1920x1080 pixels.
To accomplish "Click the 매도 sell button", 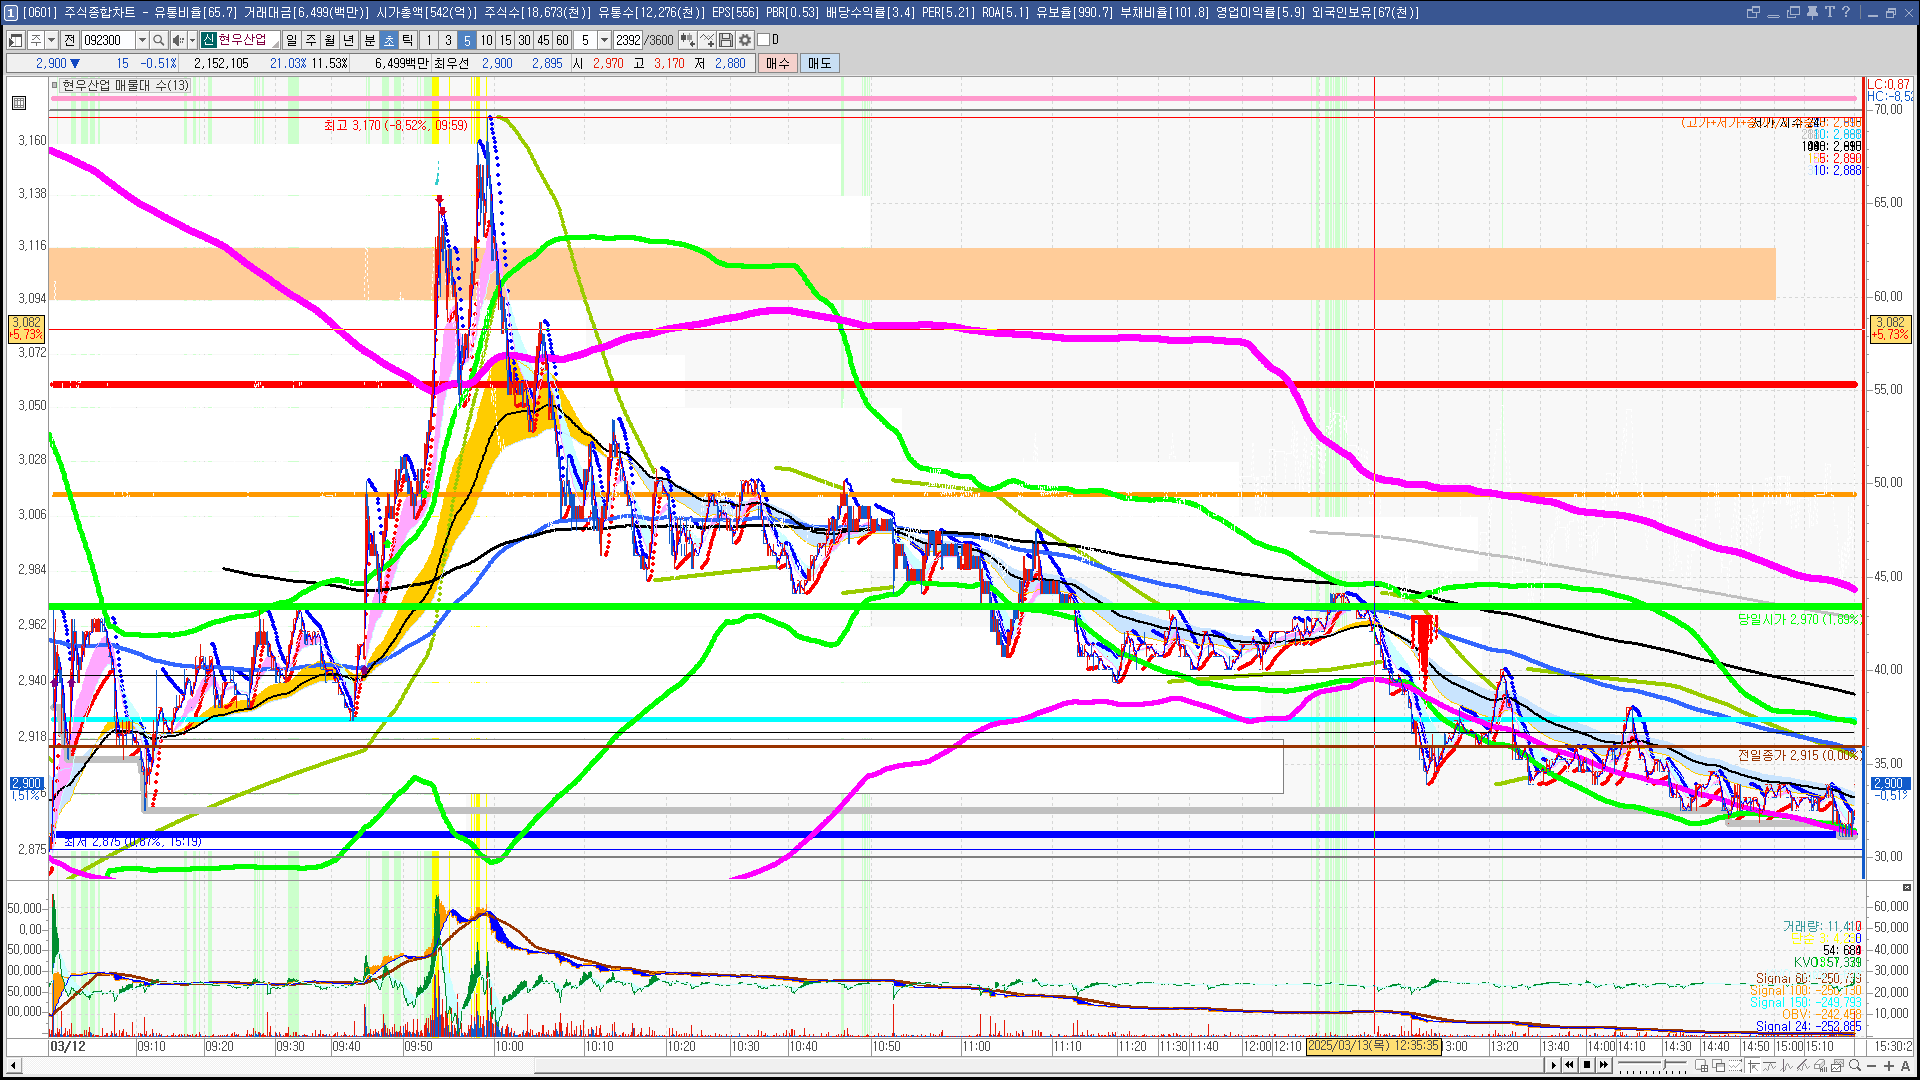I will (820, 63).
